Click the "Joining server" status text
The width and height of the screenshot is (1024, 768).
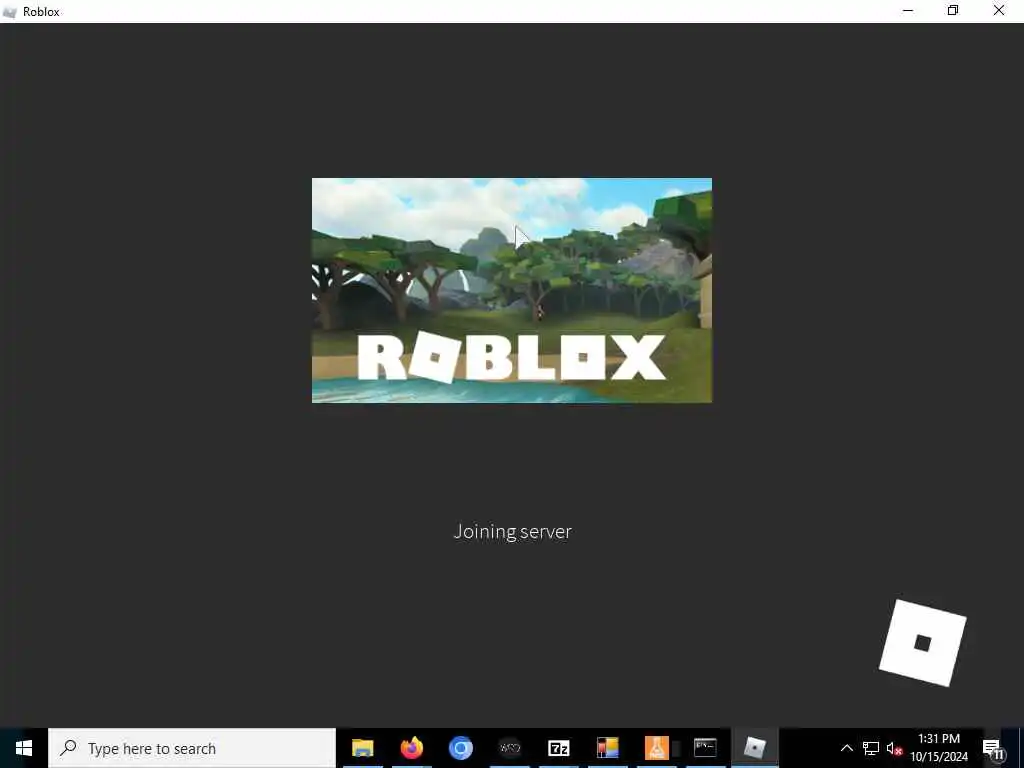pyautogui.click(x=513, y=532)
